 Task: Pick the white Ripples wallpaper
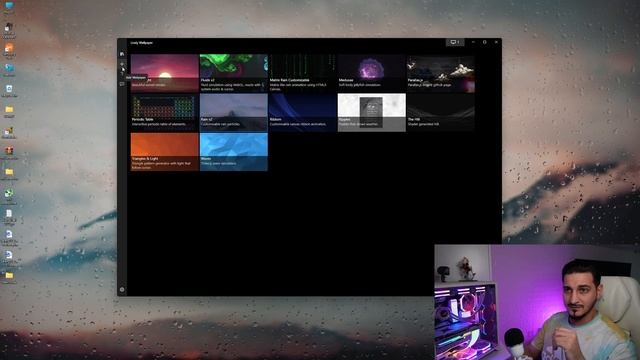tap(371, 112)
